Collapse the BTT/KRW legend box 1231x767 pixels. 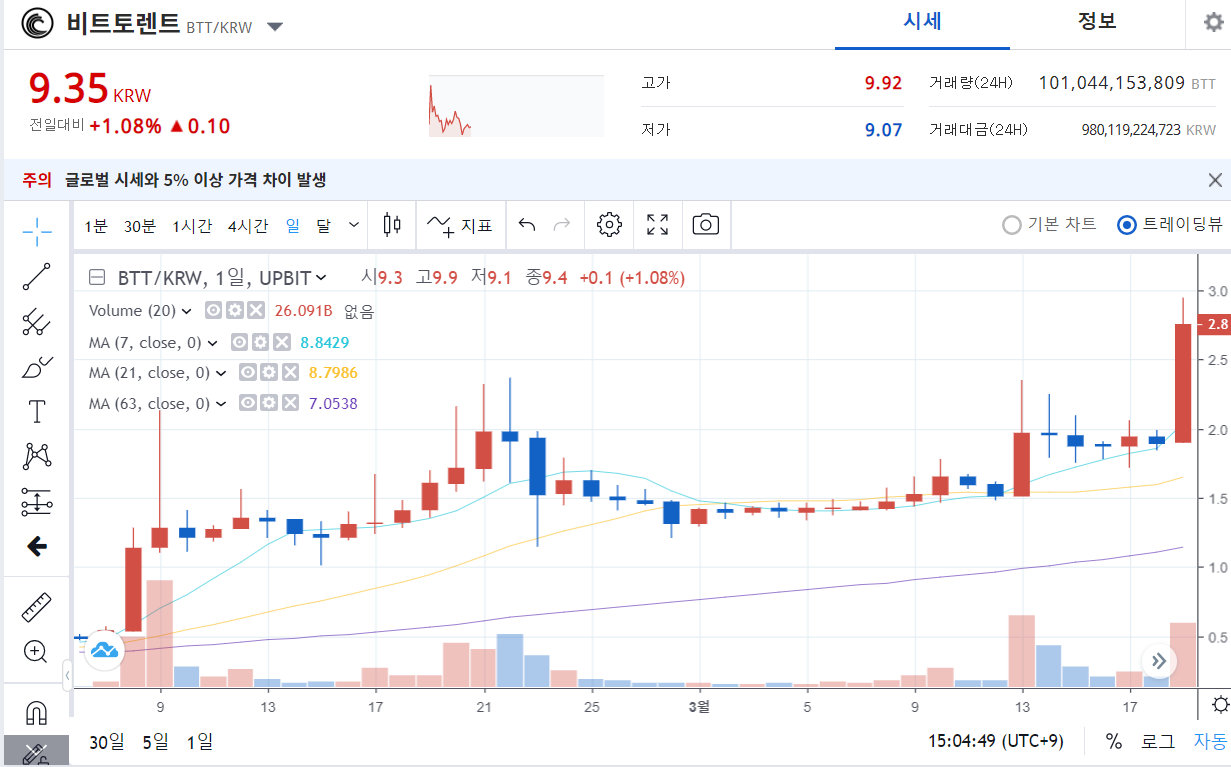pyautogui.click(x=97, y=277)
